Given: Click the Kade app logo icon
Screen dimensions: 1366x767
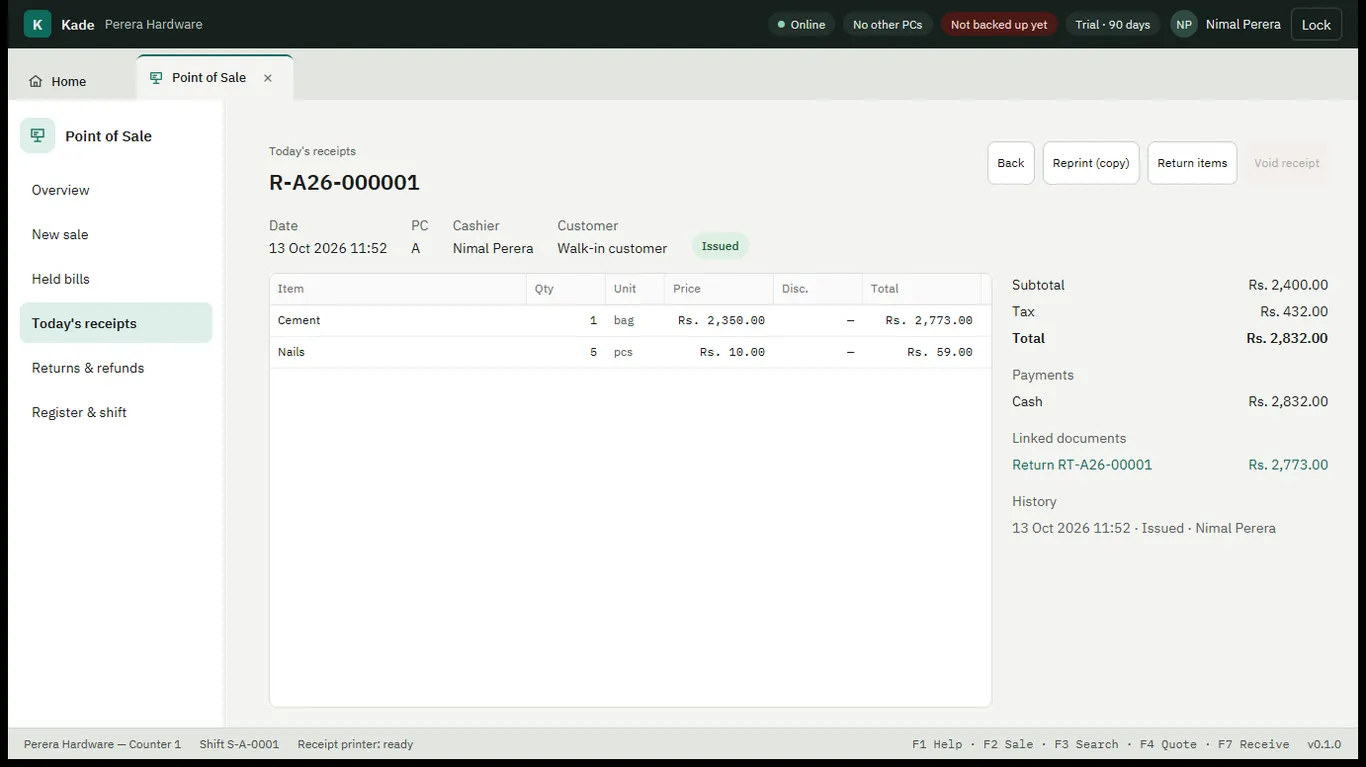Looking at the screenshot, I should pos(37,24).
